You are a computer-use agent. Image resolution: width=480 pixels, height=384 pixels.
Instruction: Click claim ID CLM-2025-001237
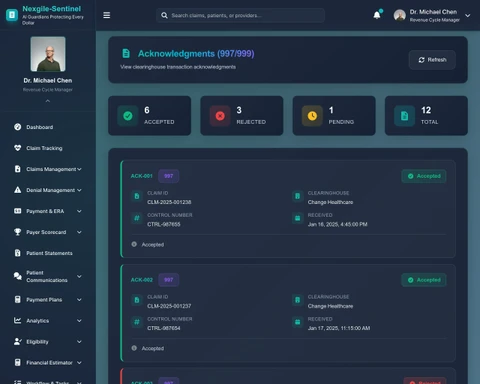point(169,306)
